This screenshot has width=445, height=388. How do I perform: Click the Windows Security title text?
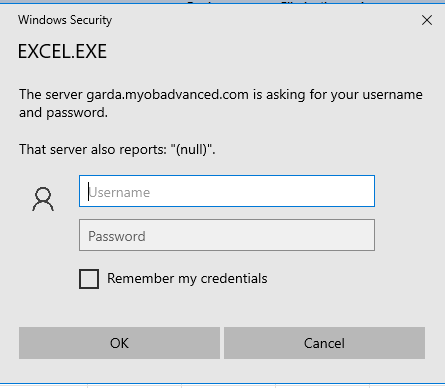coord(65,20)
